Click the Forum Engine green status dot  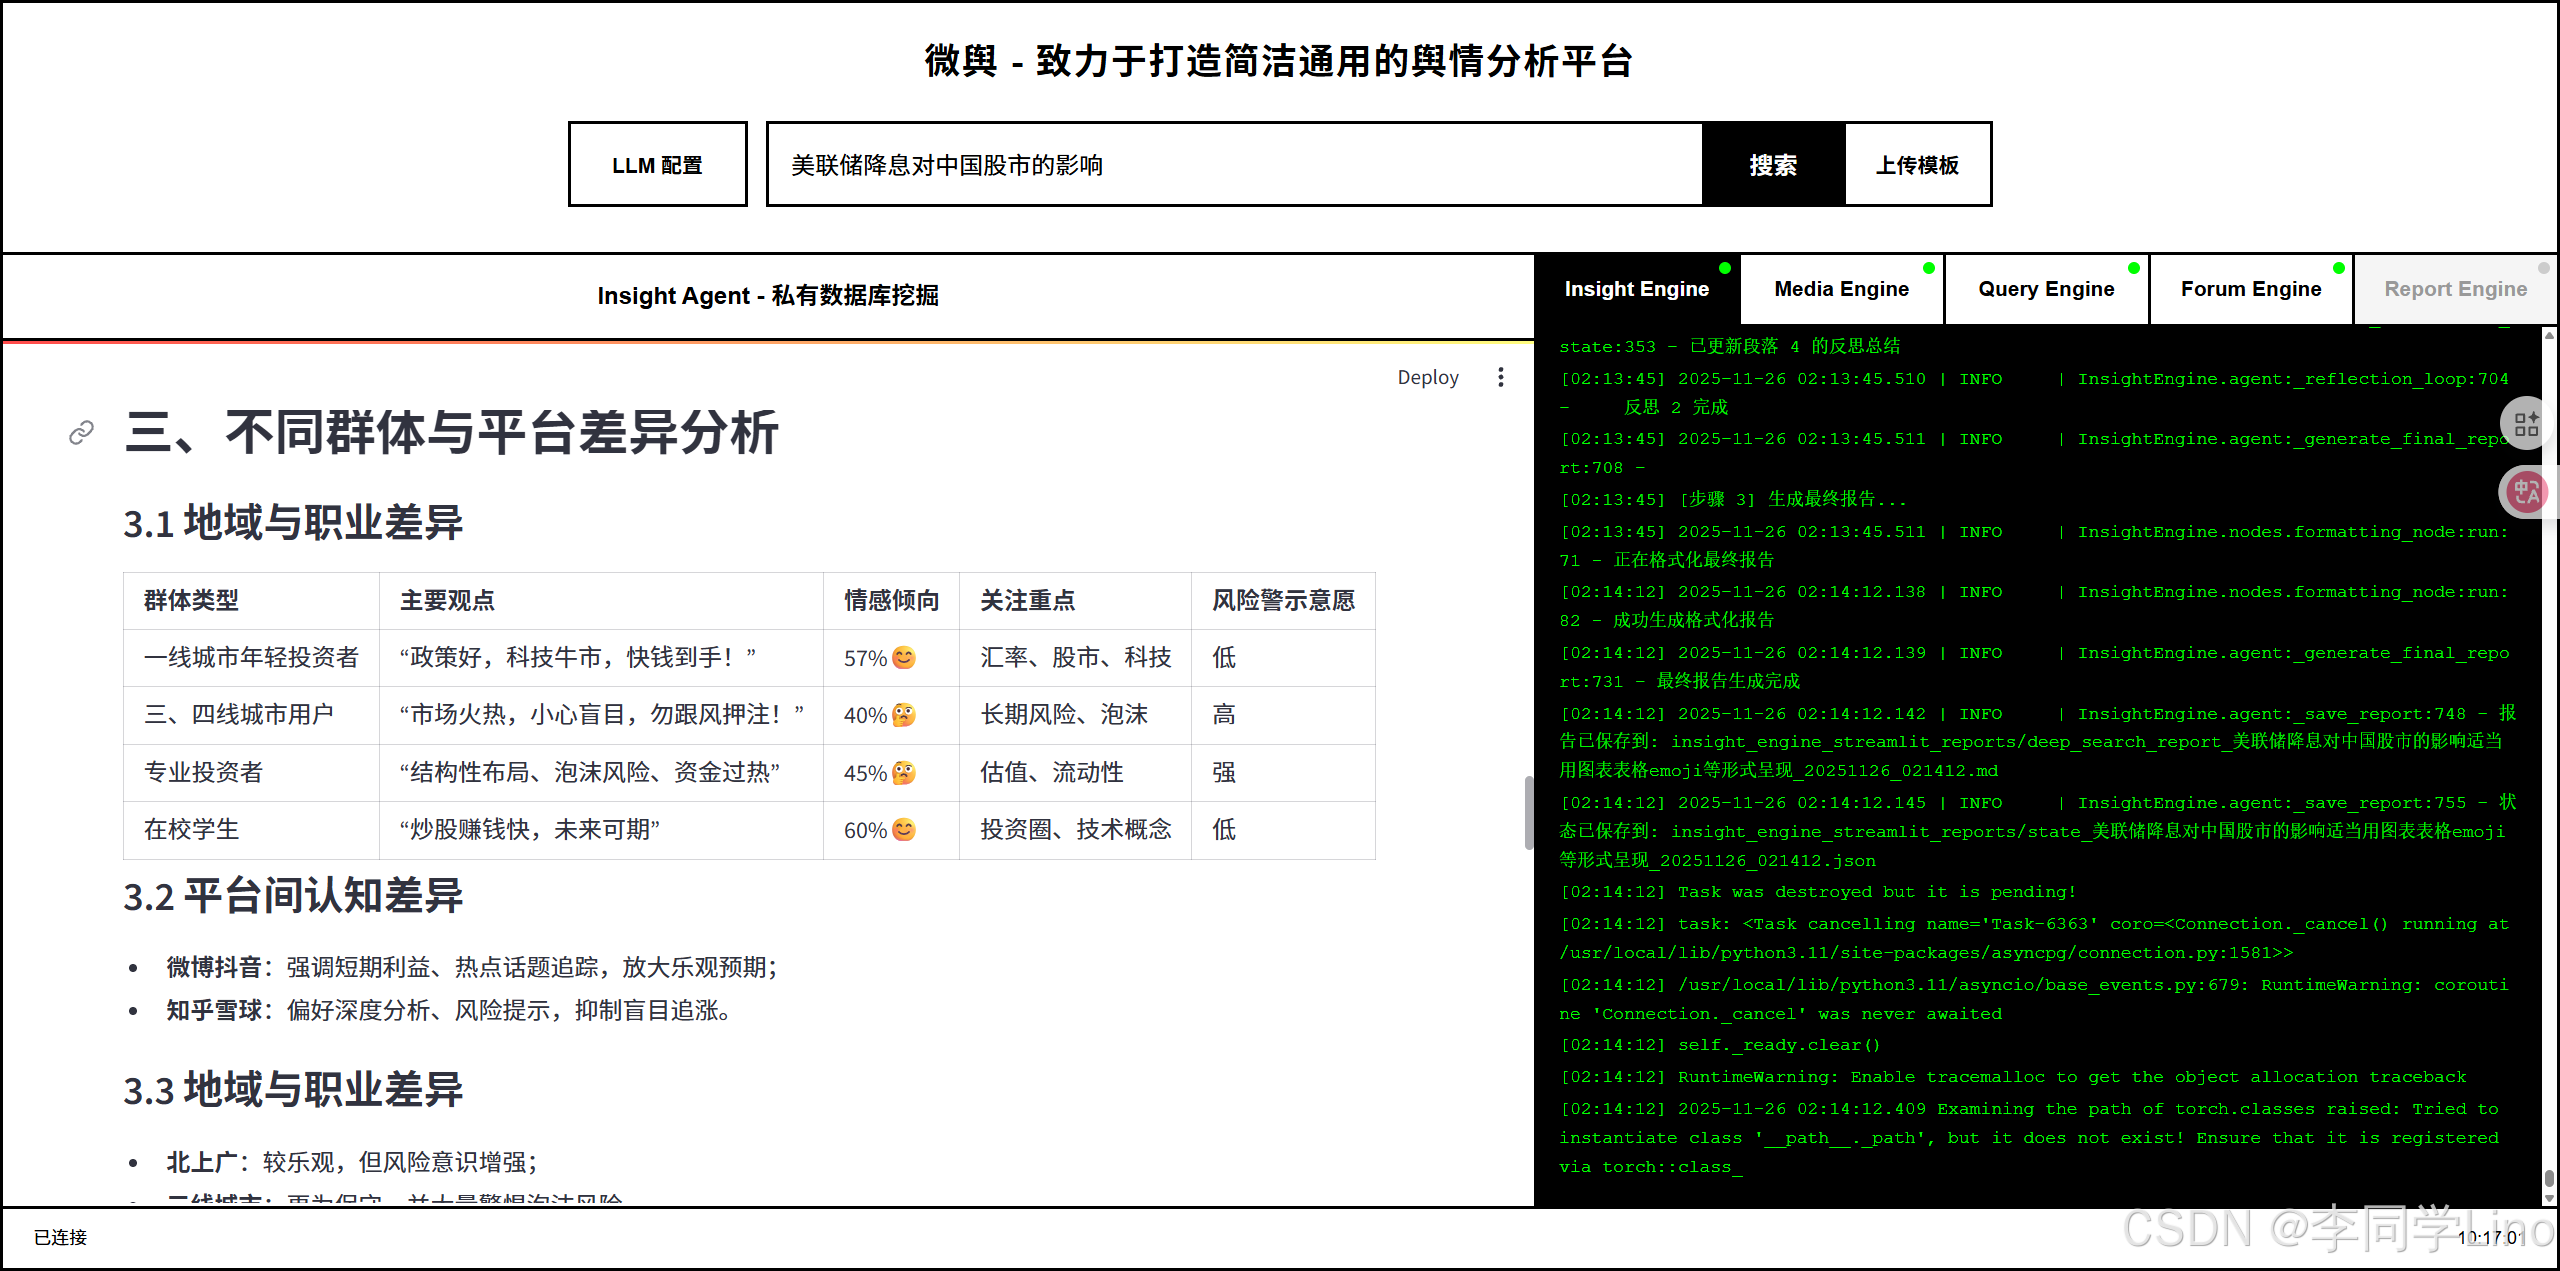point(2339,268)
